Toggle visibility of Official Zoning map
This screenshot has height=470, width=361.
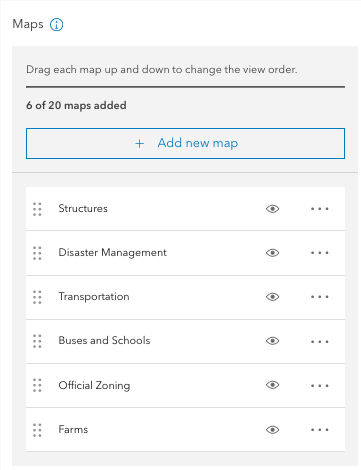[x=272, y=385]
